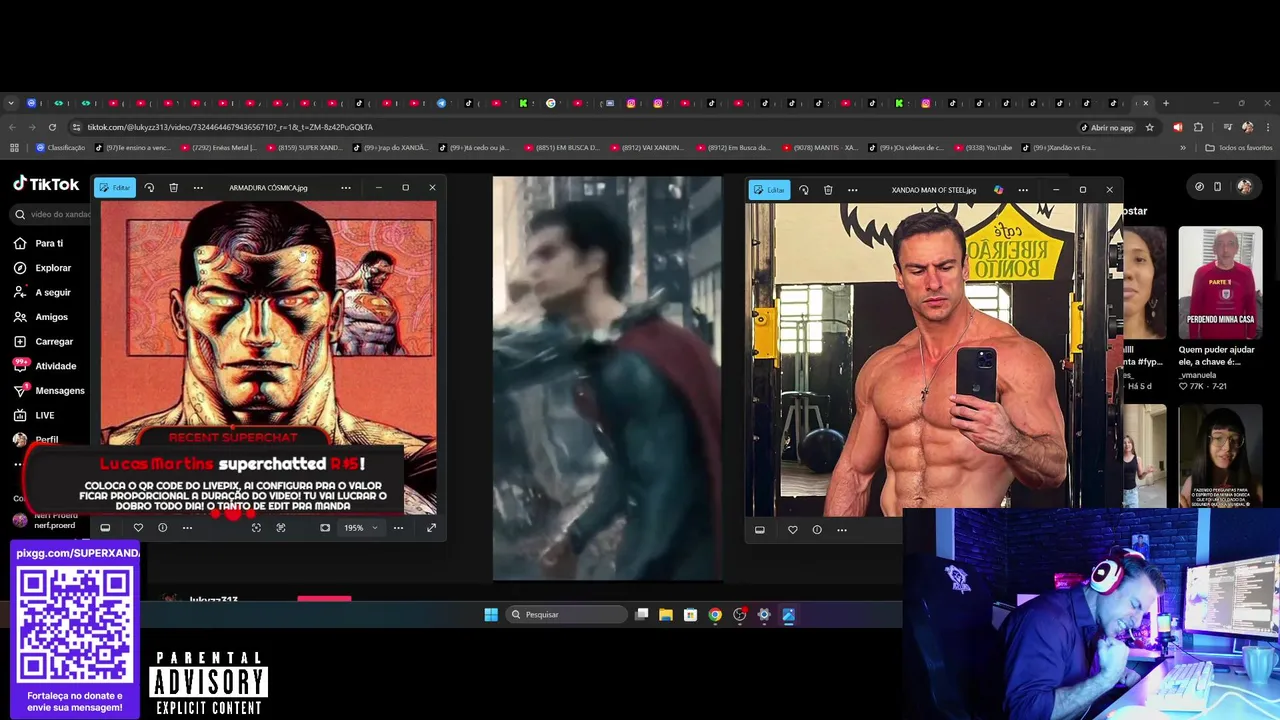Open options dots right of zoom dropdown
Screen dimensions: 1280x720
pos(398,528)
